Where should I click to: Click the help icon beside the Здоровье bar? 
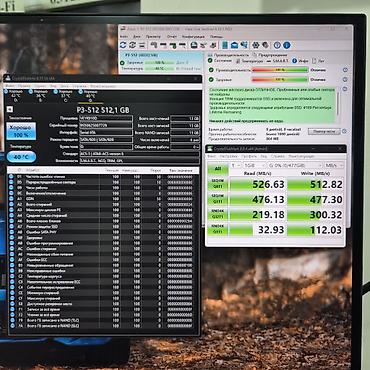click(x=345, y=80)
